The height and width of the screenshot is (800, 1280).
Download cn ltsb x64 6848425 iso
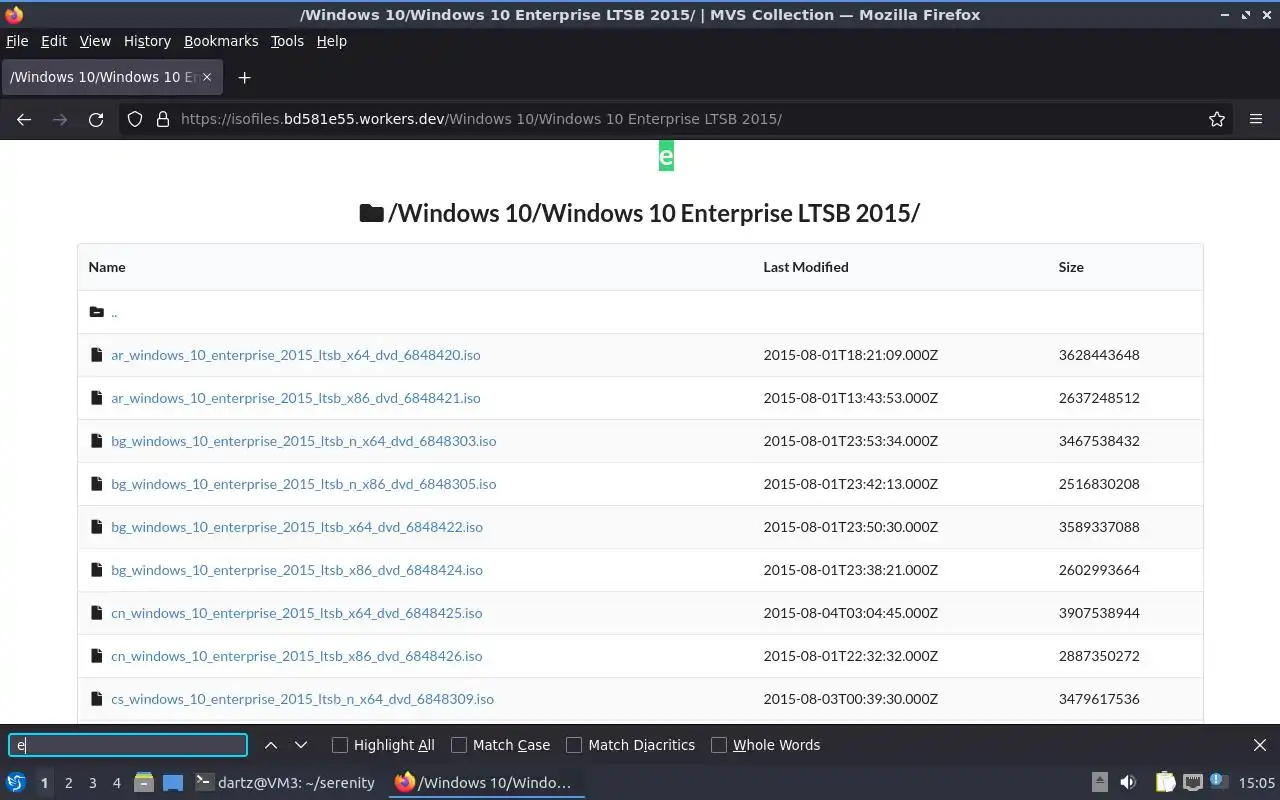(x=296, y=613)
